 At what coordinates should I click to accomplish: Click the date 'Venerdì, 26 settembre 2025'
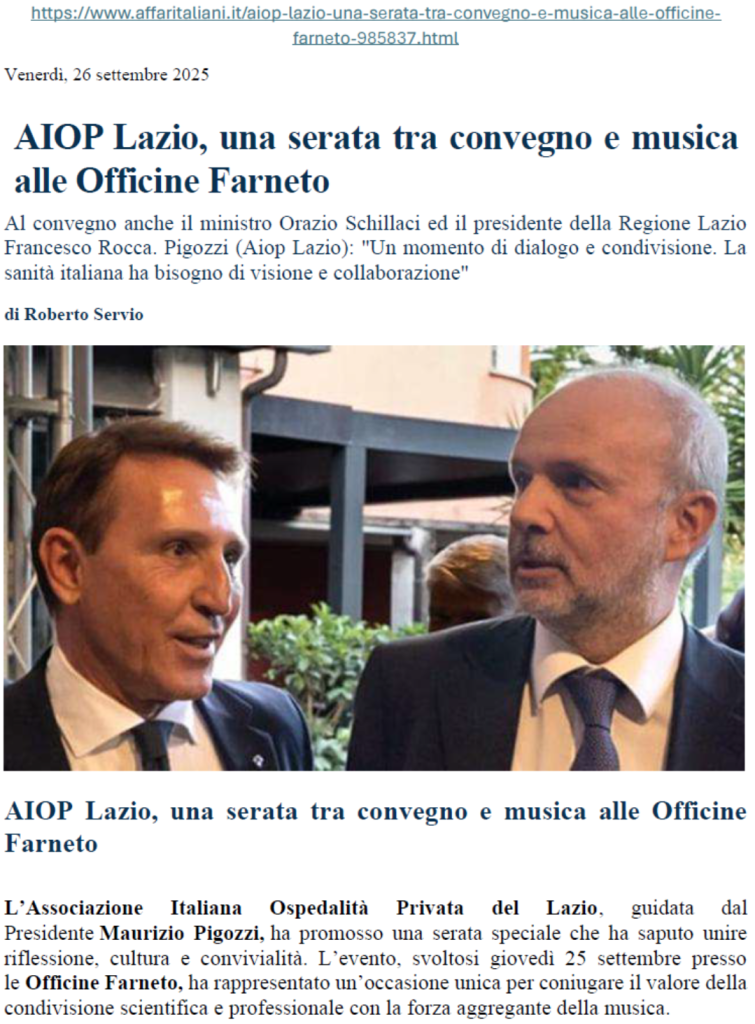(107, 74)
